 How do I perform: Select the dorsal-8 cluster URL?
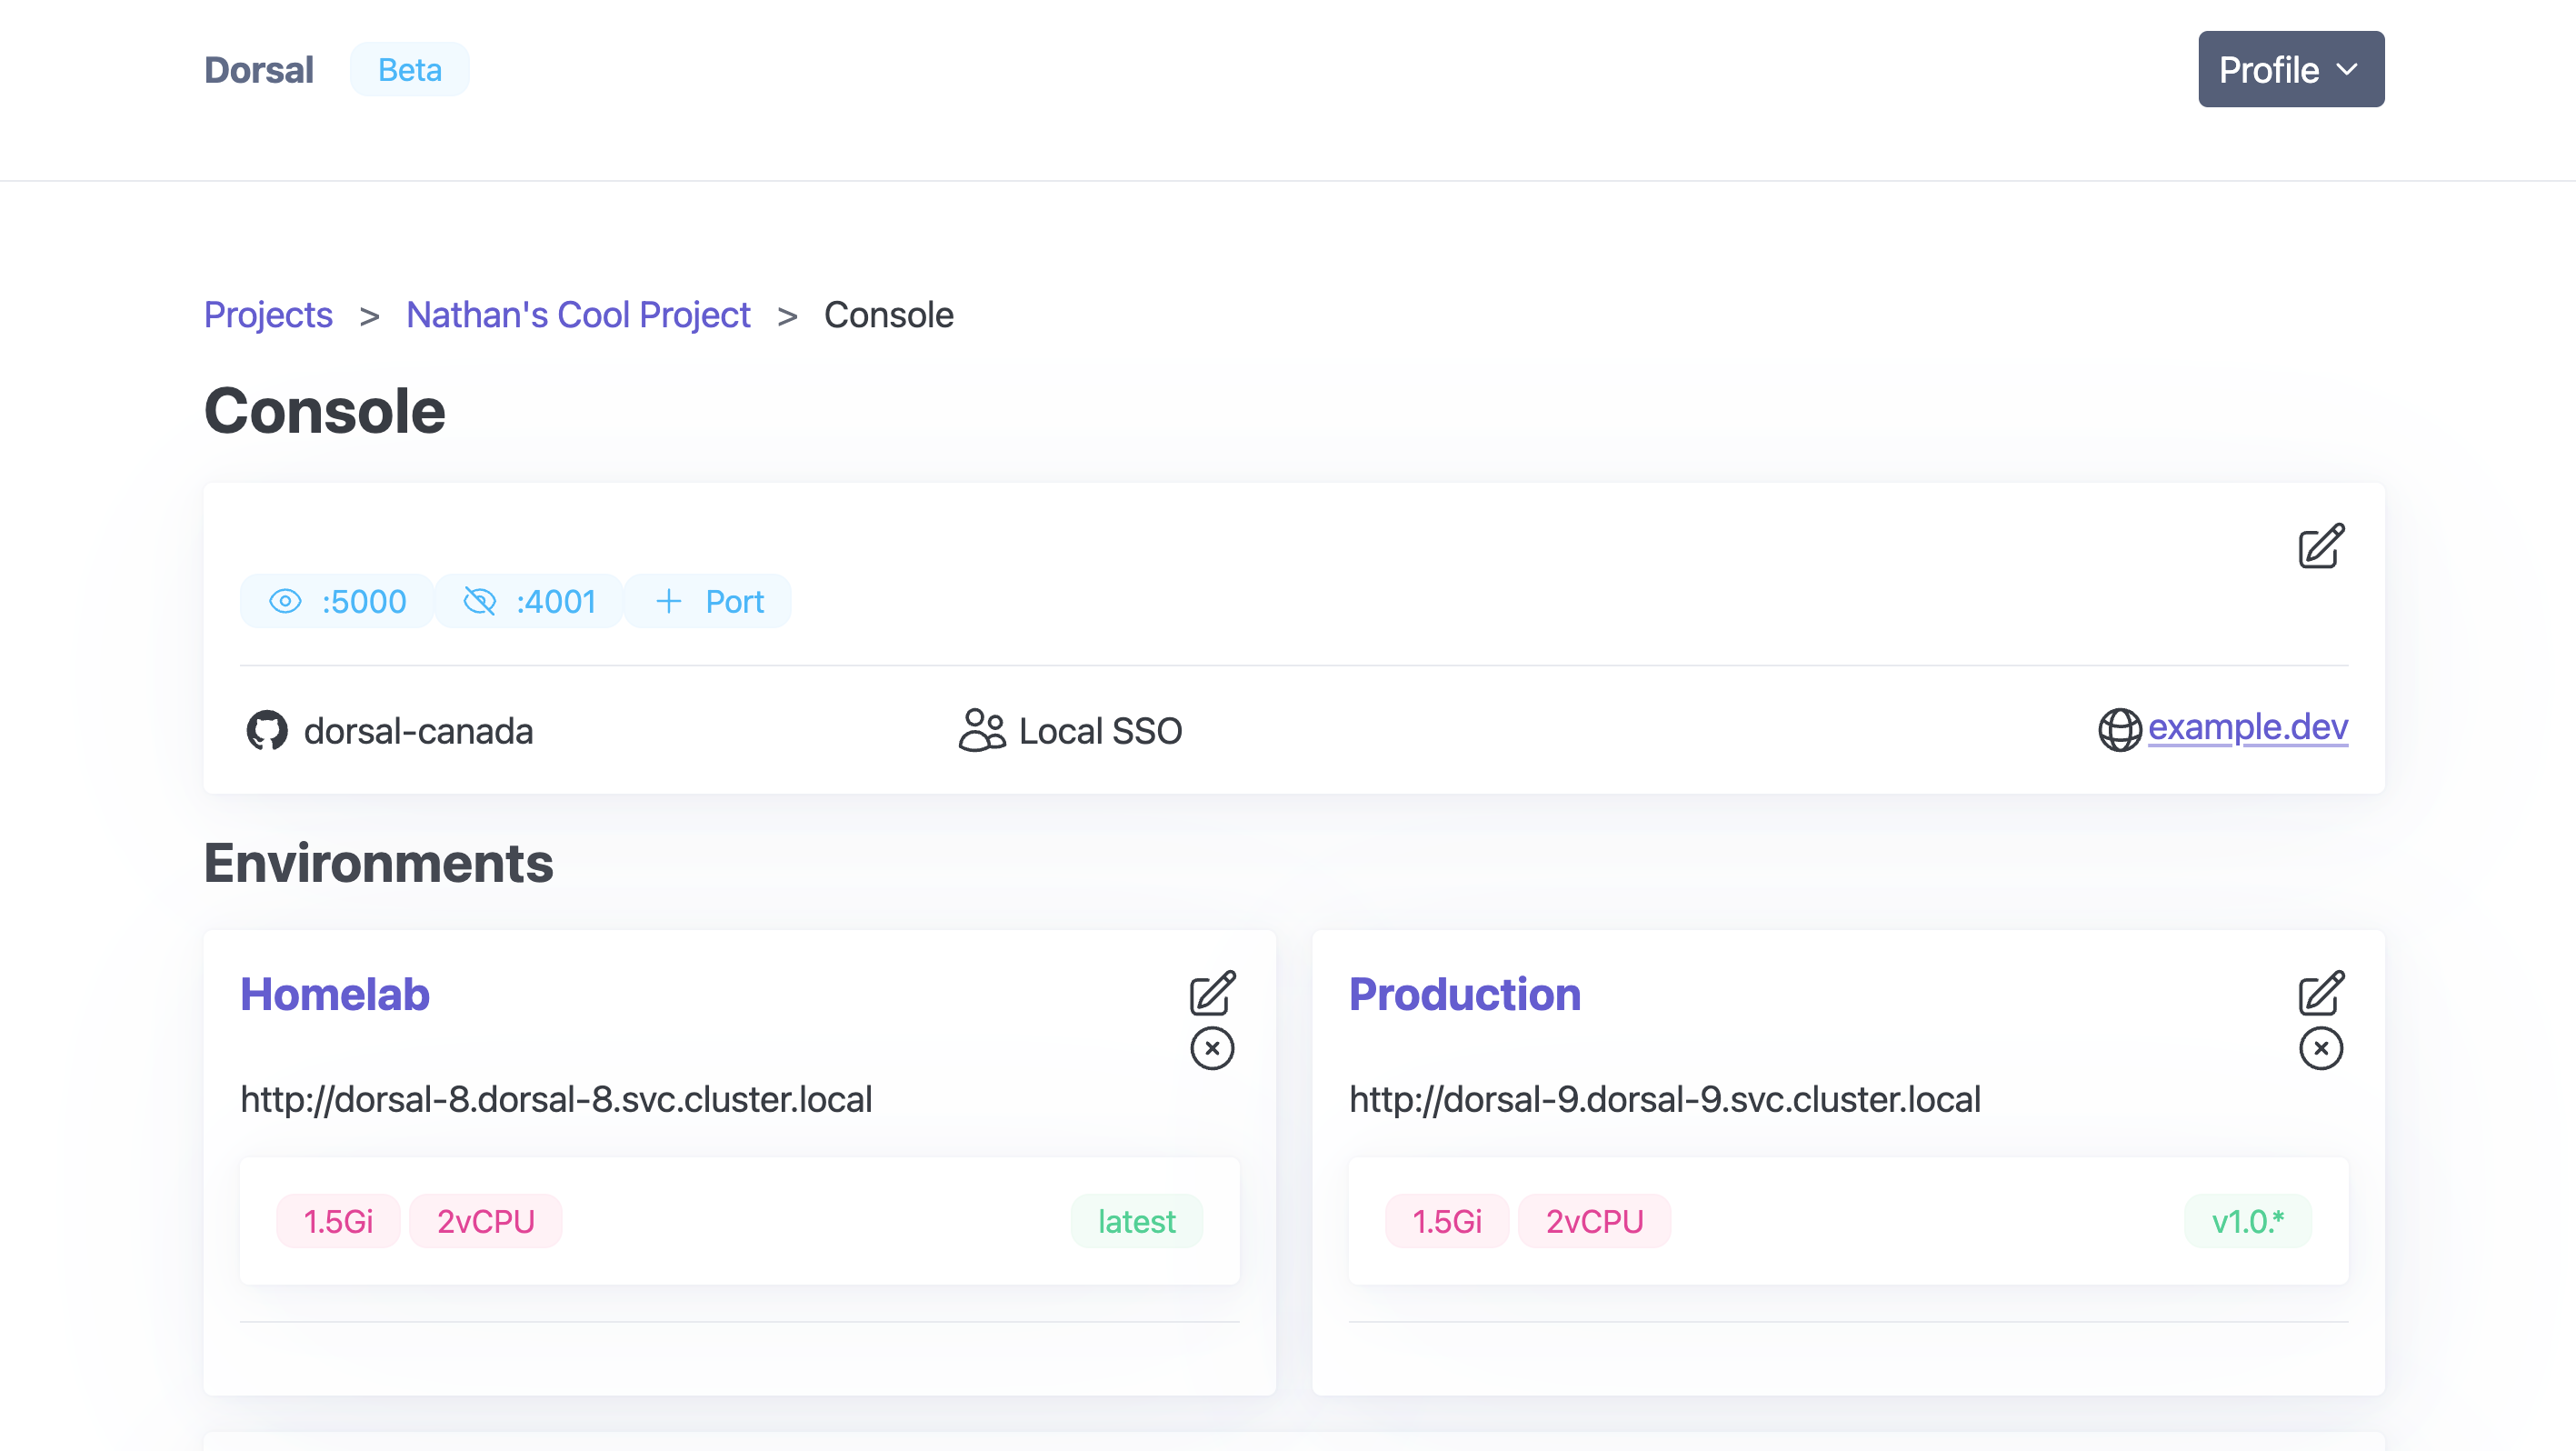pyautogui.click(x=556, y=1099)
